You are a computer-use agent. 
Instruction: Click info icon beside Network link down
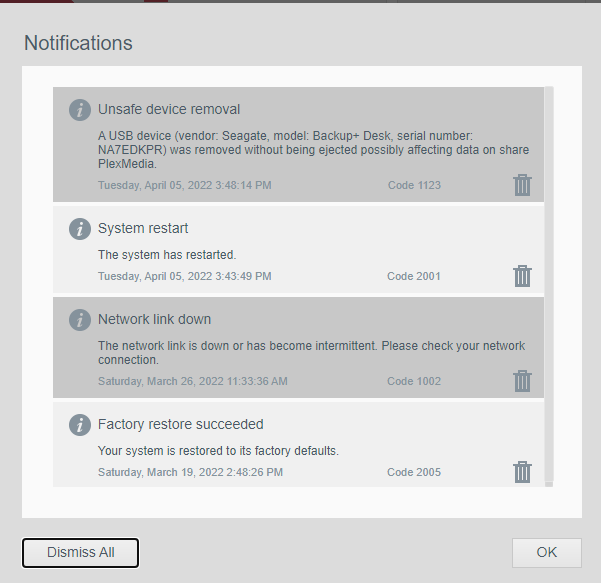(80, 320)
